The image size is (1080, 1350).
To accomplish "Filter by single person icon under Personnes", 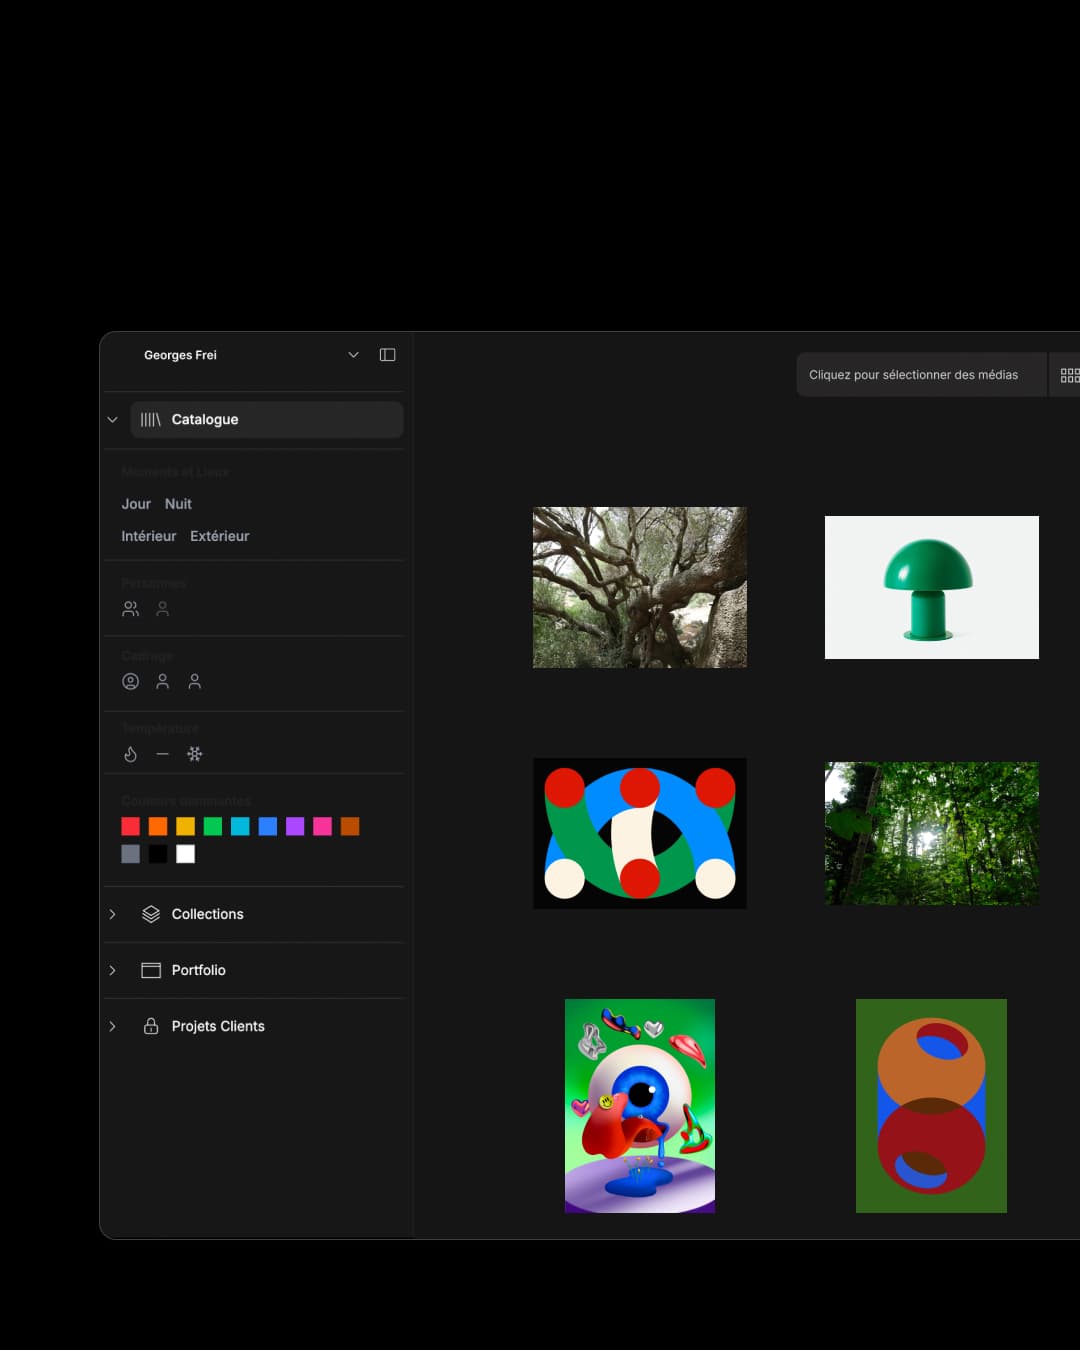I will point(163,609).
